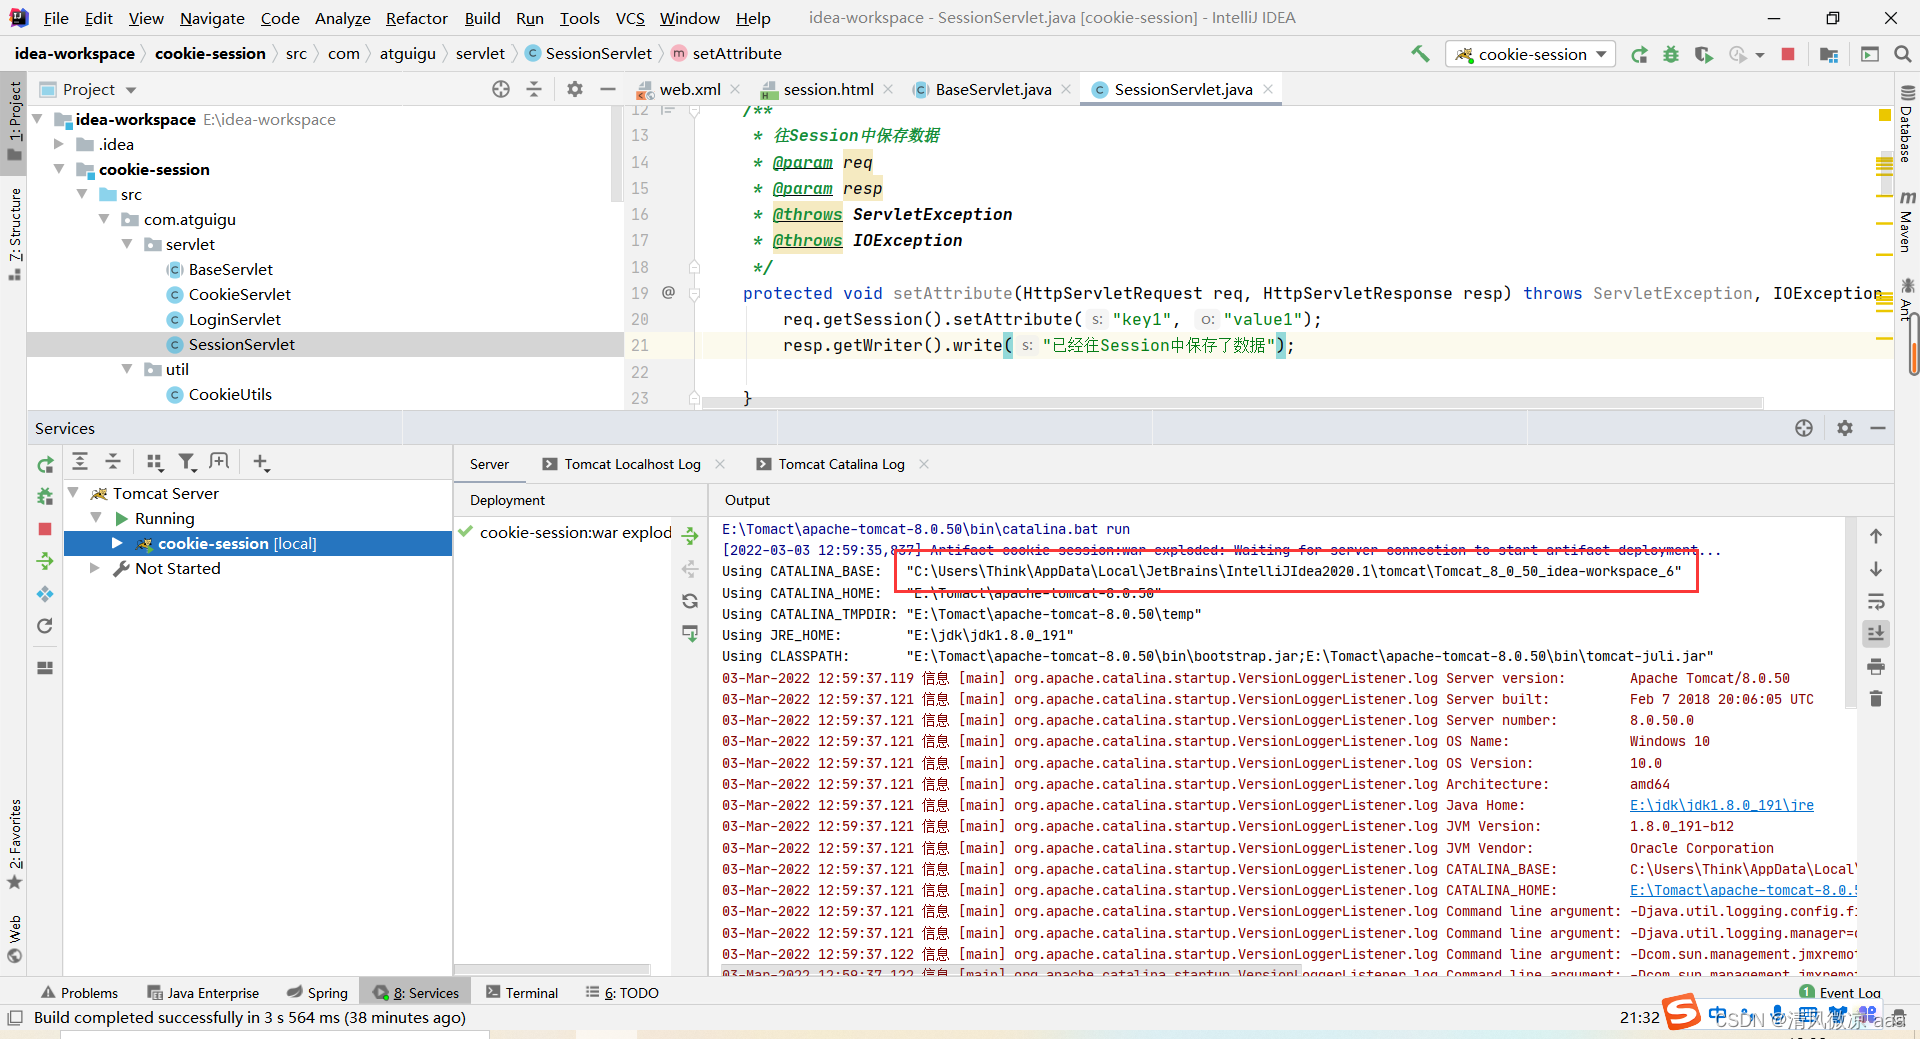The height and width of the screenshot is (1039, 1920).
Task: Click Debug icon in Services side toolbar
Action: tap(45, 496)
